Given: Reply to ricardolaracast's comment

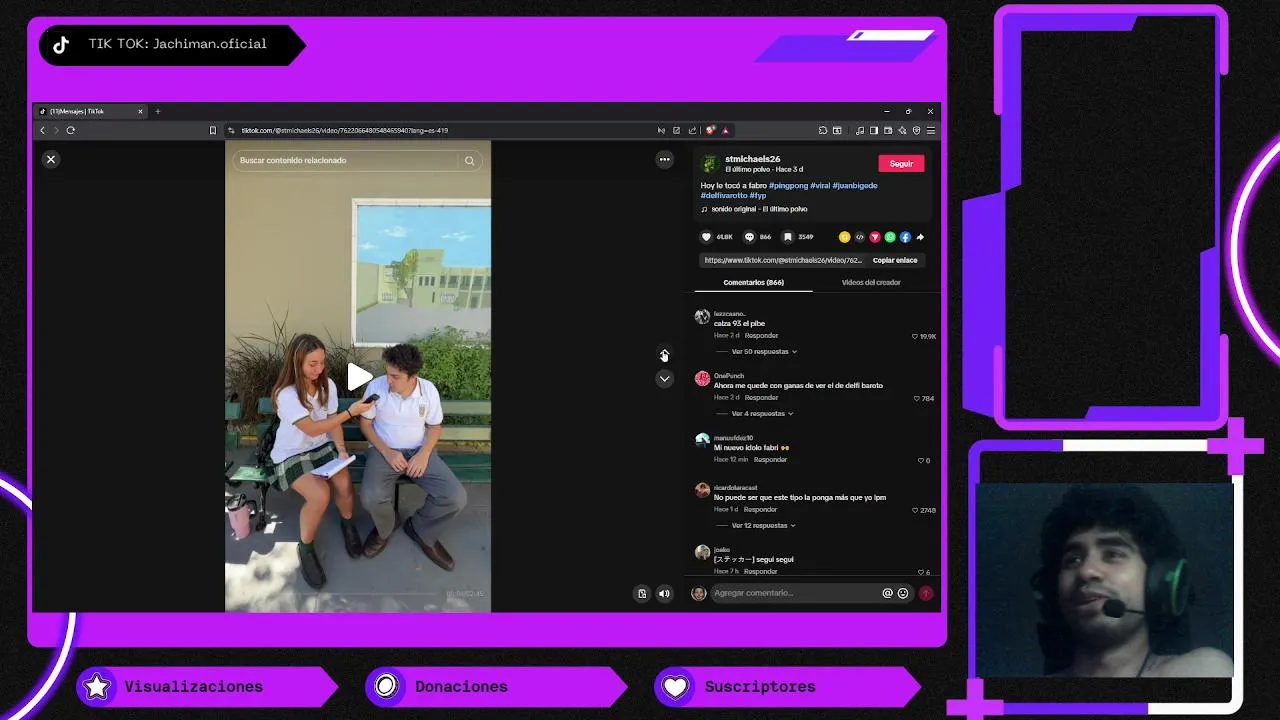Looking at the screenshot, I should click(x=760, y=510).
